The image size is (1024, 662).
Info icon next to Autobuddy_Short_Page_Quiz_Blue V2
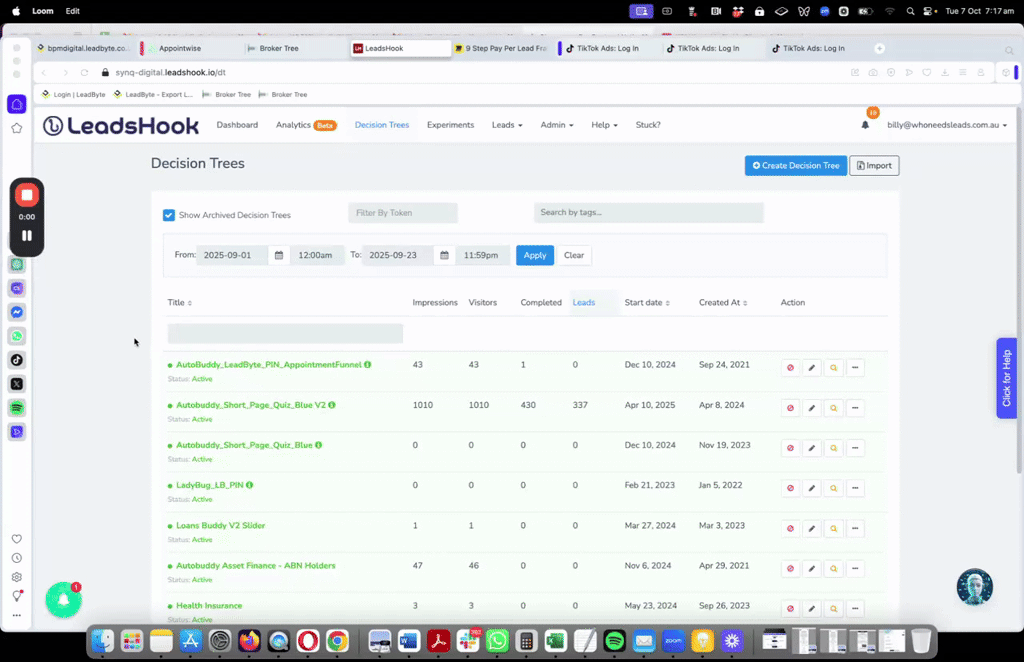(332, 405)
